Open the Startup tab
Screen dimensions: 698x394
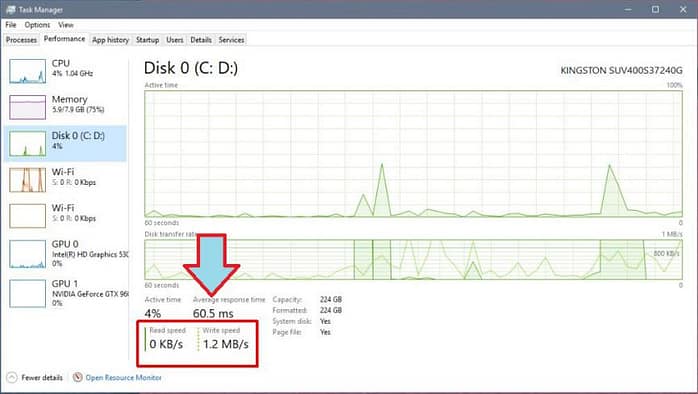click(x=147, y=40)
